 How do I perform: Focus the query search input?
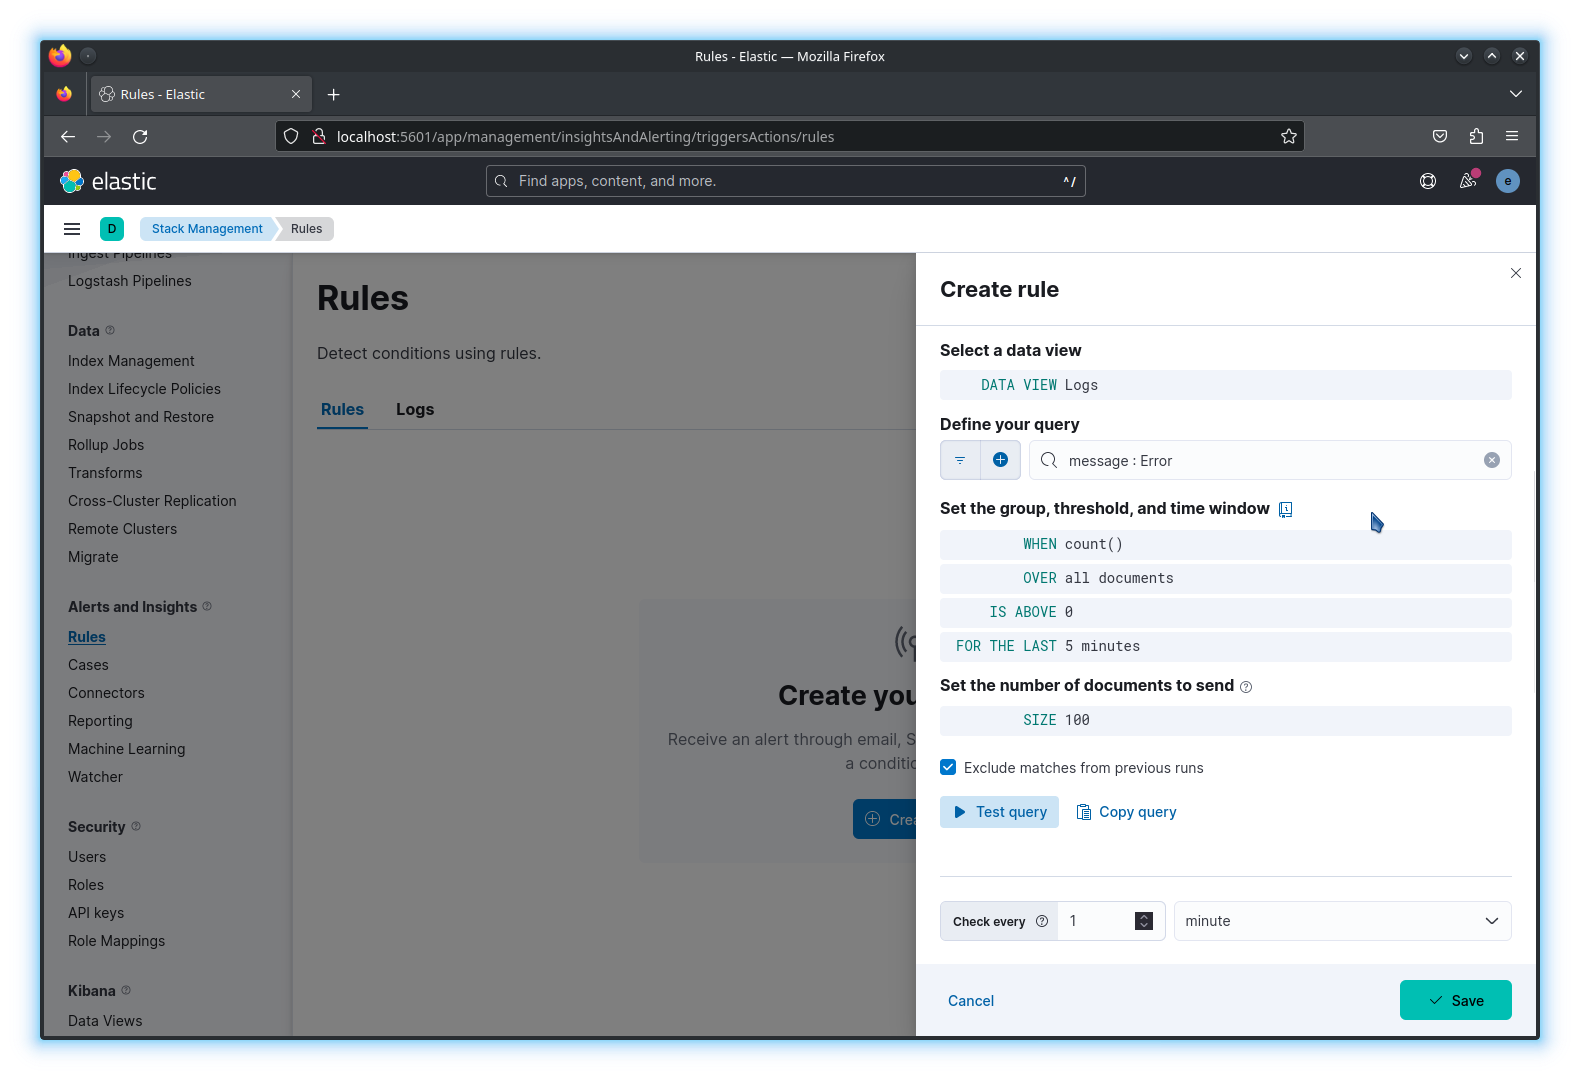tap(1270, 460)
